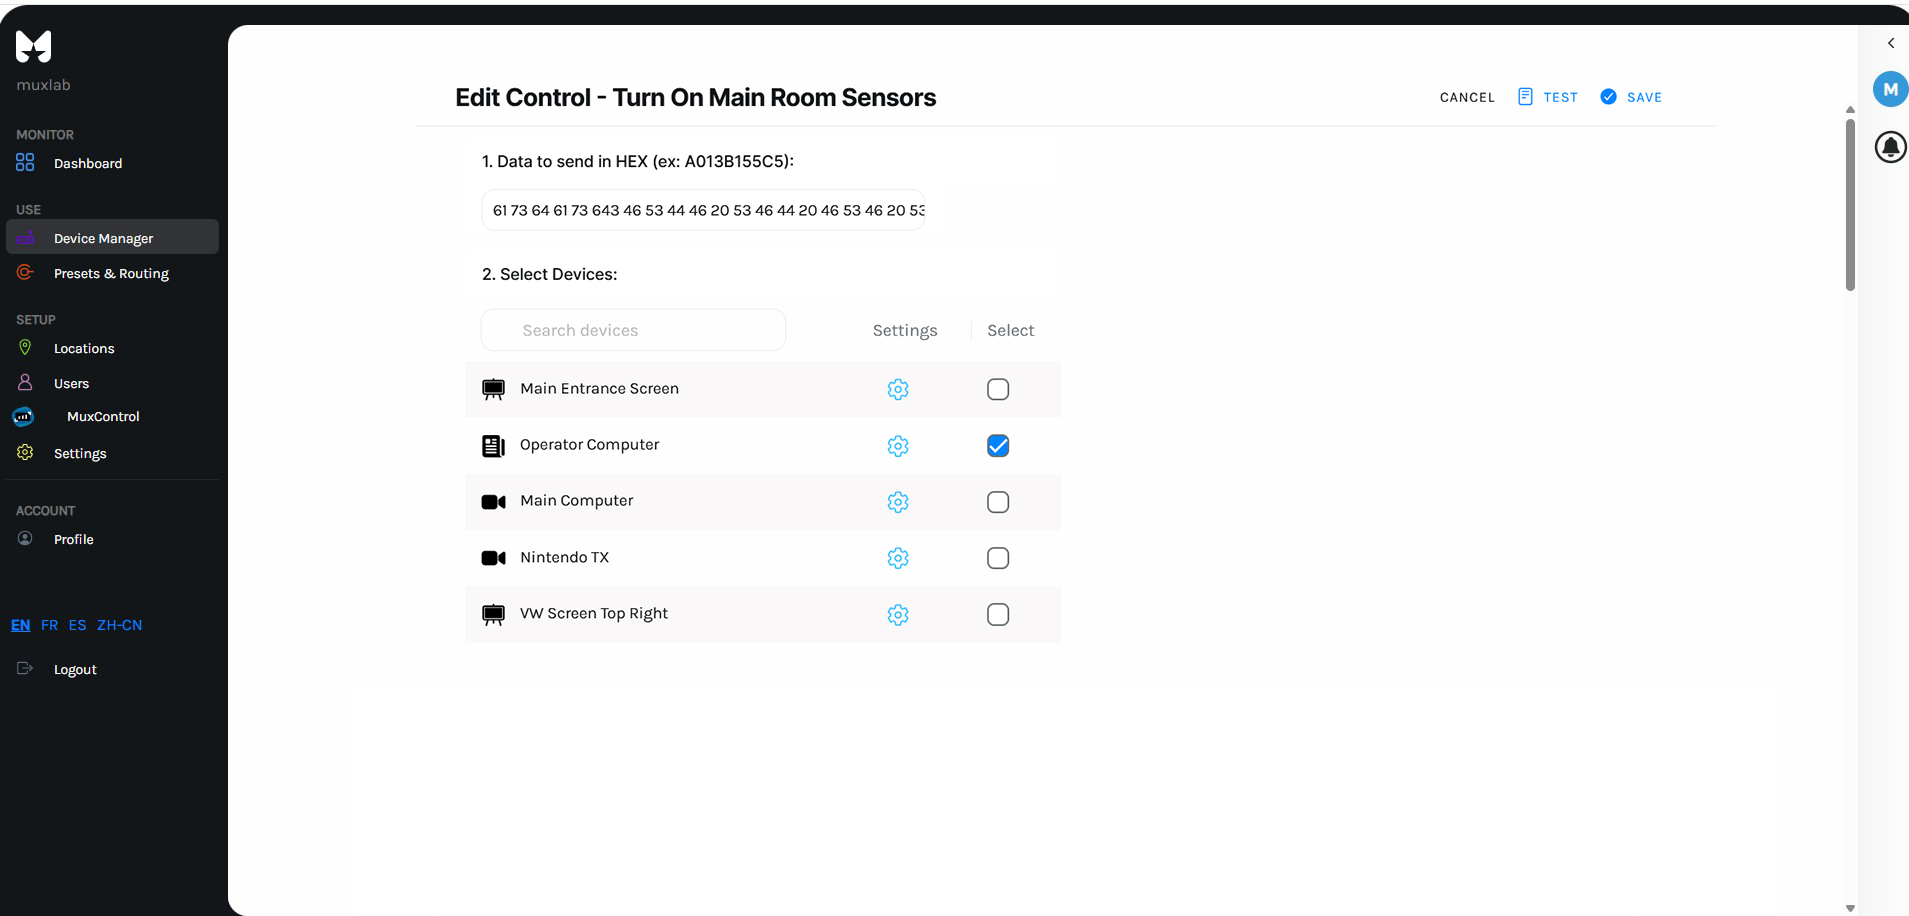Uncheck the Operator Computer checkbox
Viewport: 1909px width, 916px height.
[998, 446]
